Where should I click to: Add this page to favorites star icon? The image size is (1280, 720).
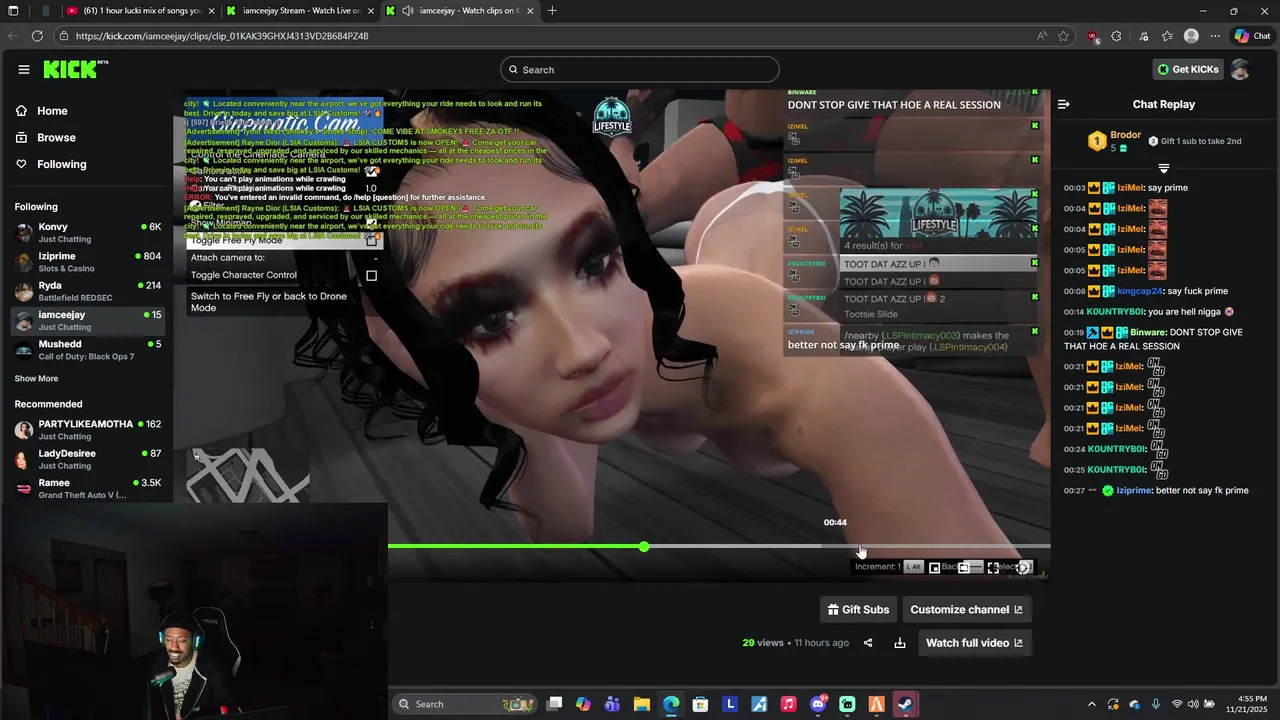[1064, 36]
